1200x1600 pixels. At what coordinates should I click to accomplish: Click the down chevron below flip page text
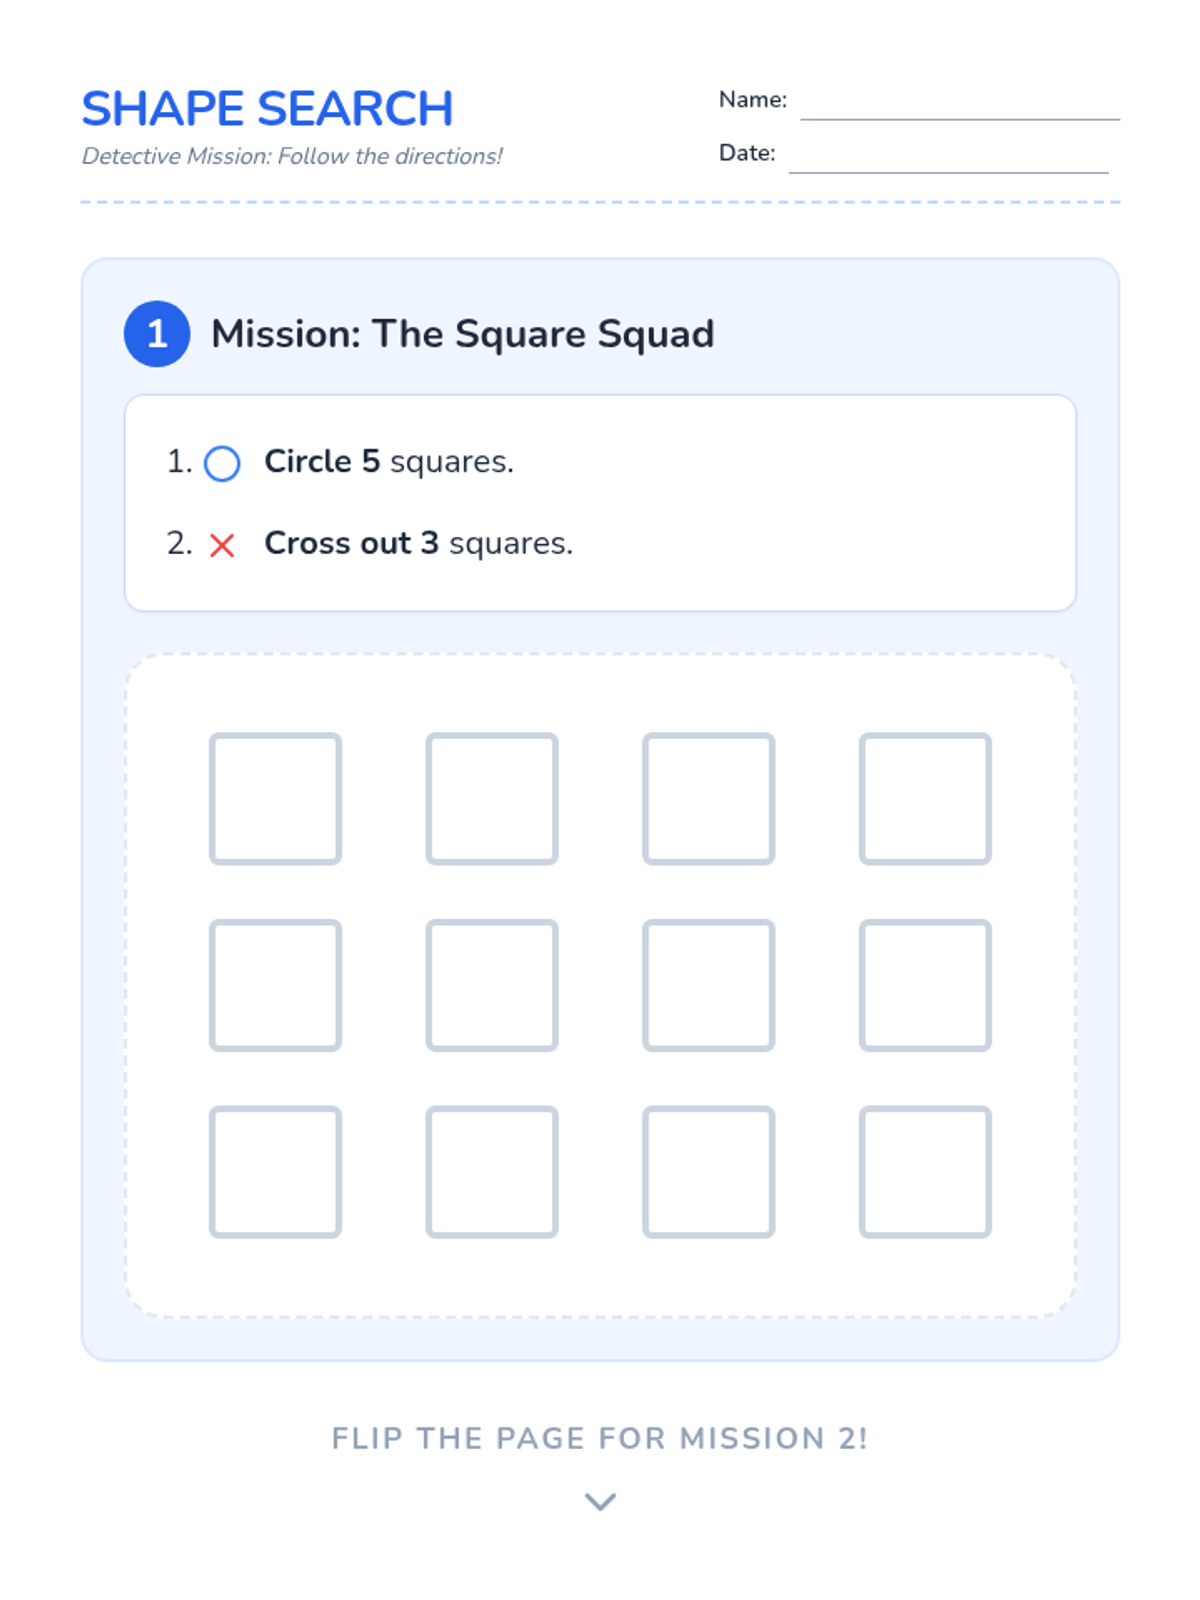pos(600,1501)
